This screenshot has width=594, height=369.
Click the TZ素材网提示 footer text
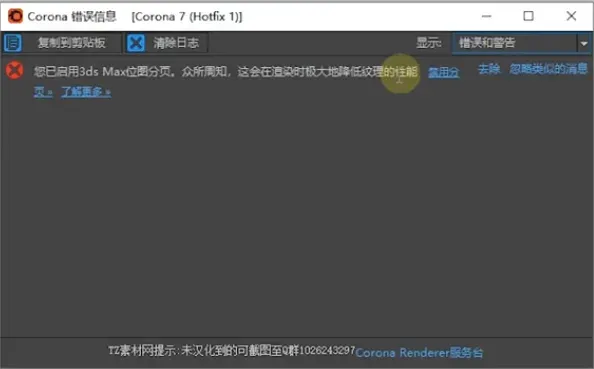[x=232, y=350]
